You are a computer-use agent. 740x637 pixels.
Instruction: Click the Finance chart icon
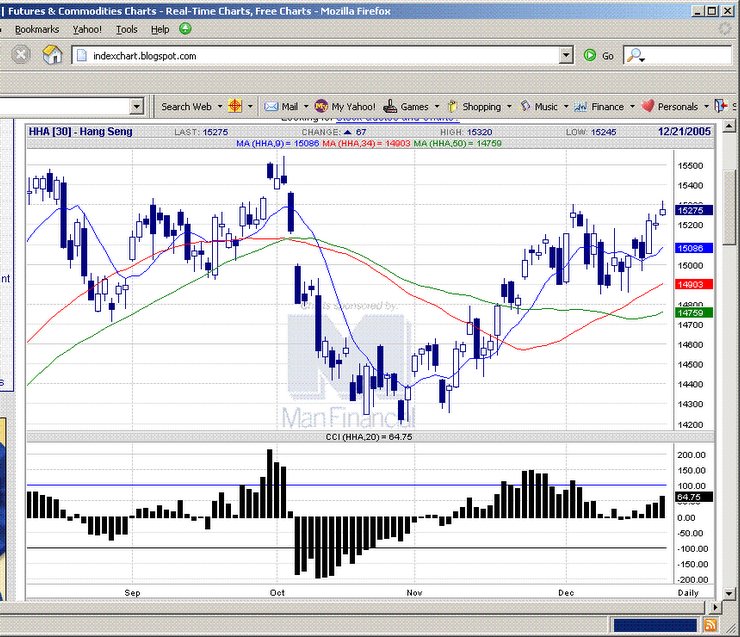click(580, 107)
